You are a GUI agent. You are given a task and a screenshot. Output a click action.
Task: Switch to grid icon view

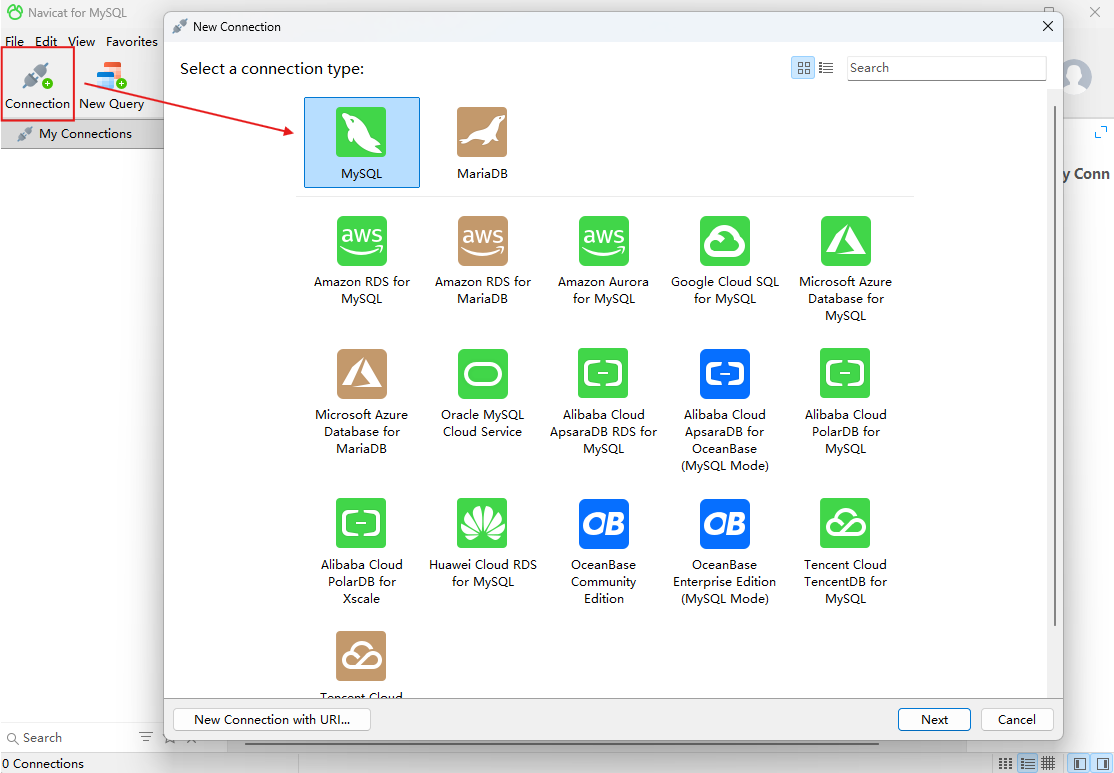pyautogui.click(x=804, y=68)
